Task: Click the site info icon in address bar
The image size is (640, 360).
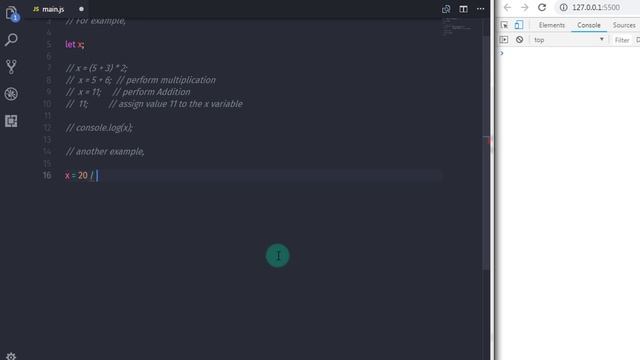Action: (x=563, y=7)
